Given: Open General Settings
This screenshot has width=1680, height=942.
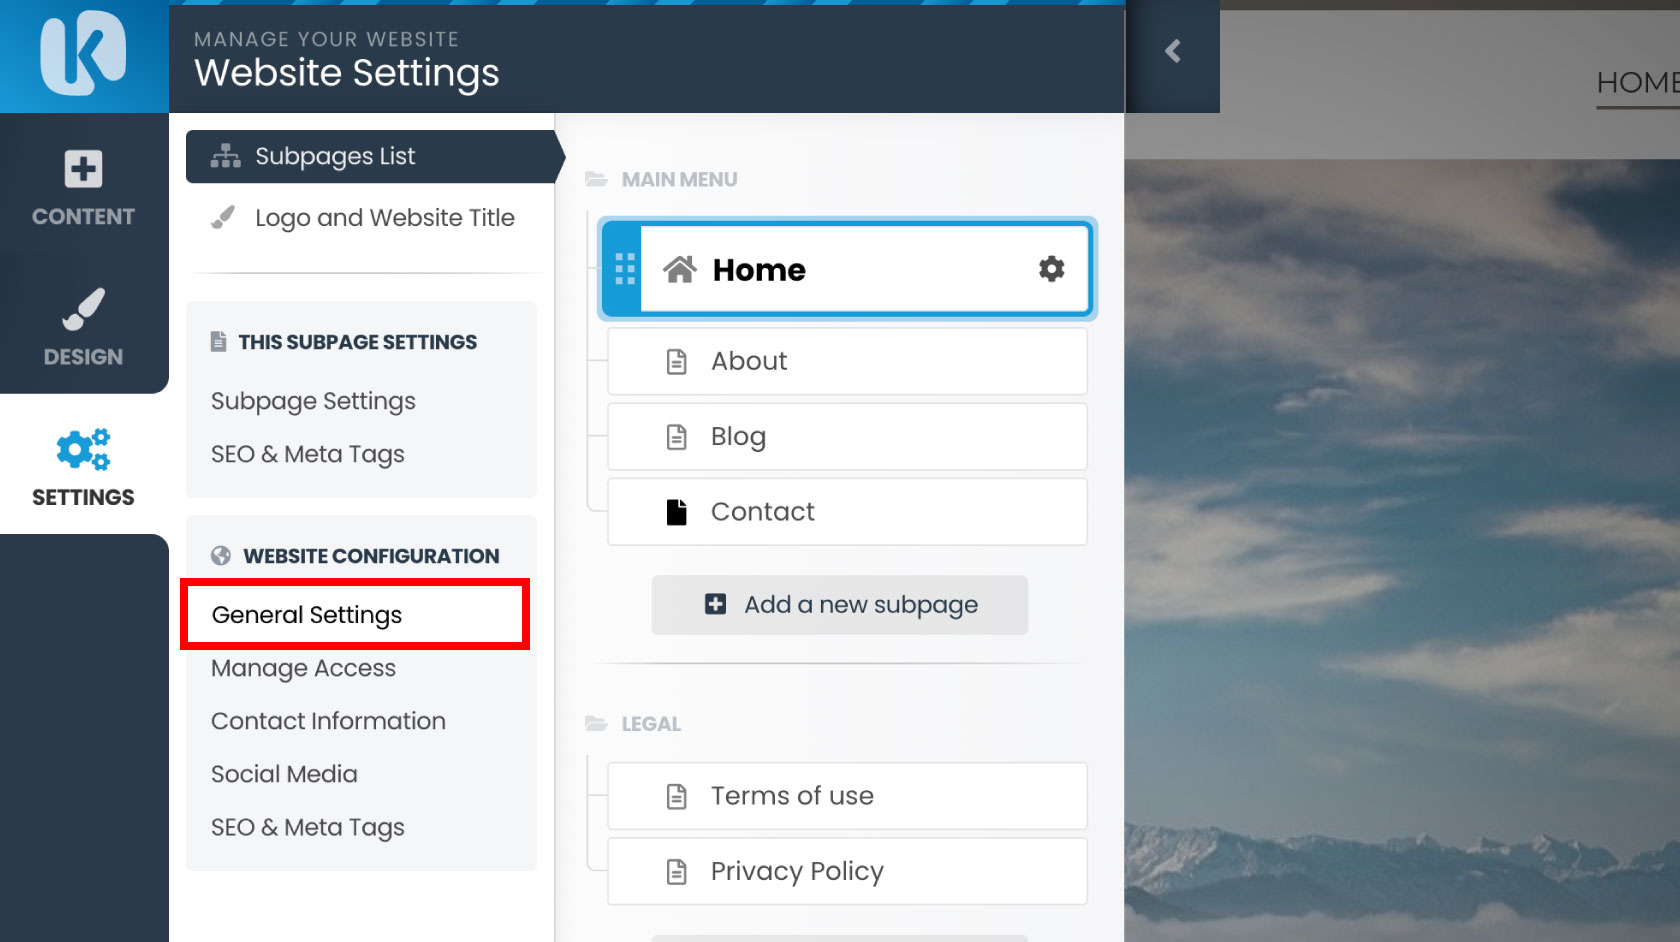Looking at the screenshot, I should 355,615.
